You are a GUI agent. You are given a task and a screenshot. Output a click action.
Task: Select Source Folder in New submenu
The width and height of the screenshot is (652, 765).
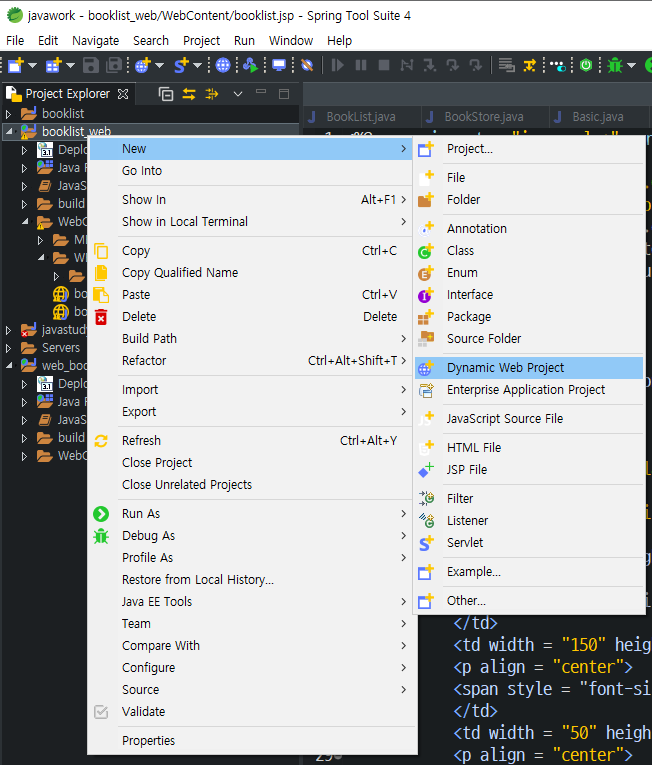click(x=529, y=339)
